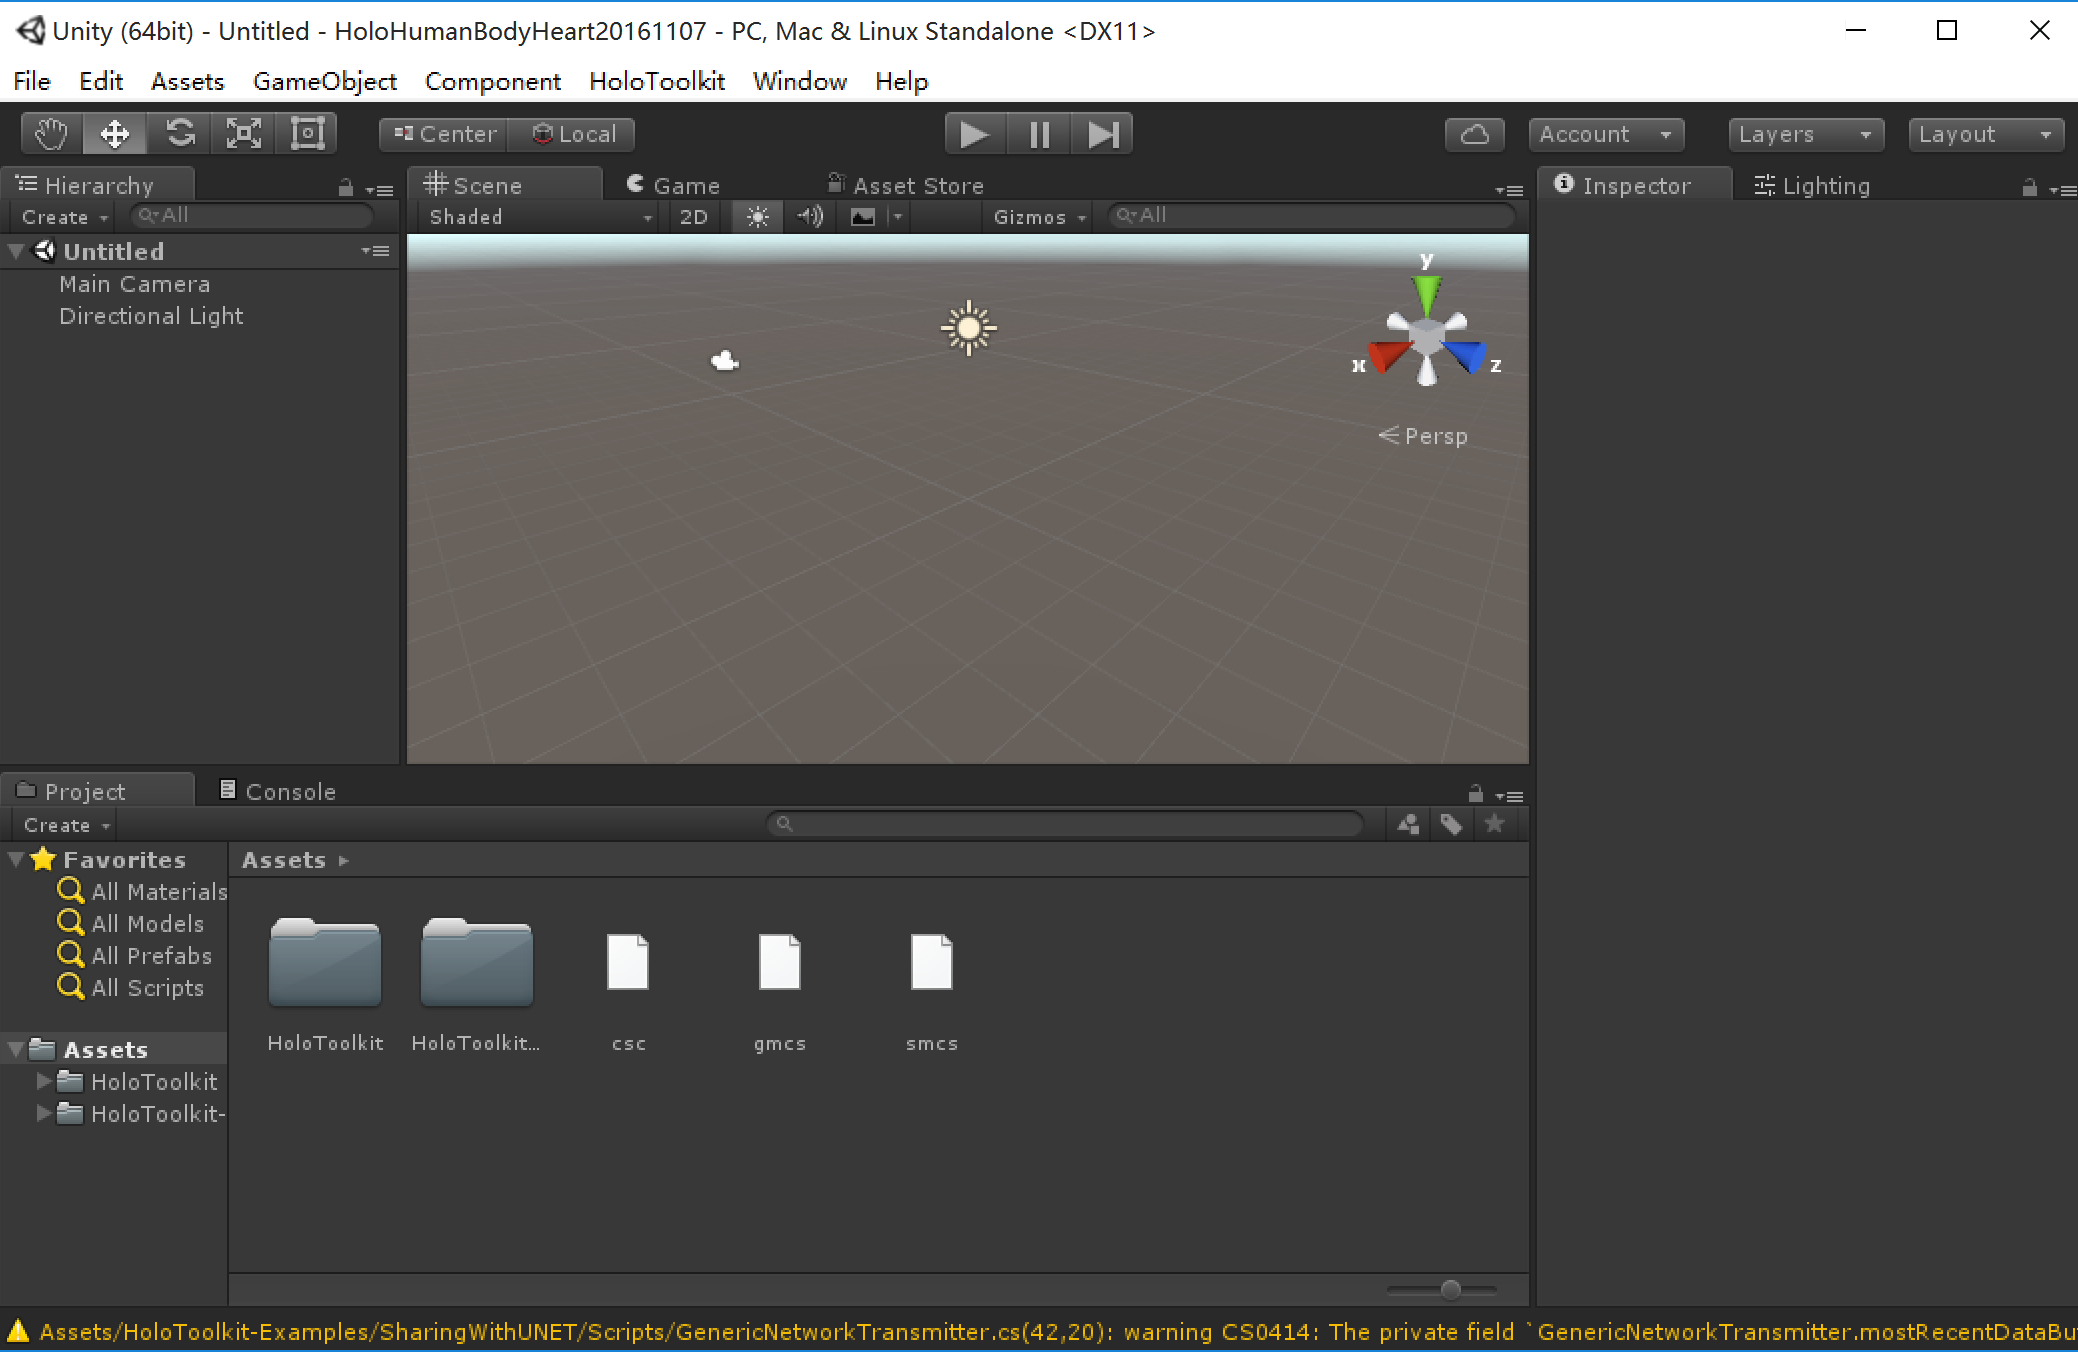Toggle scene lighting sun icon
This screenshot has height=1352, width=2078.
click(757, 217)
